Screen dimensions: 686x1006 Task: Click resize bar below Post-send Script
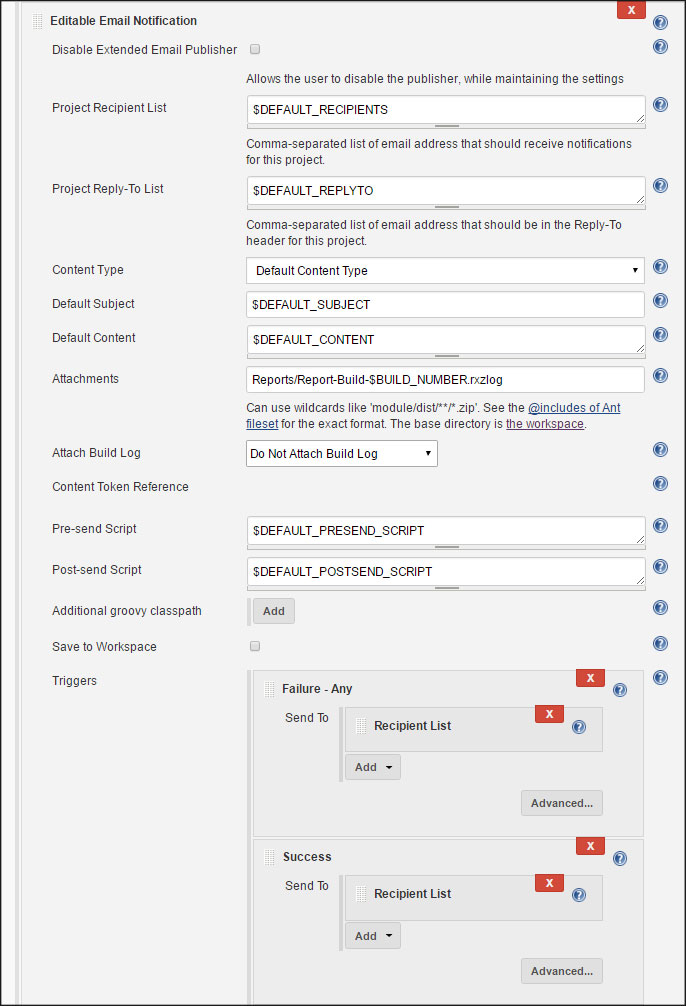point(446,588)
